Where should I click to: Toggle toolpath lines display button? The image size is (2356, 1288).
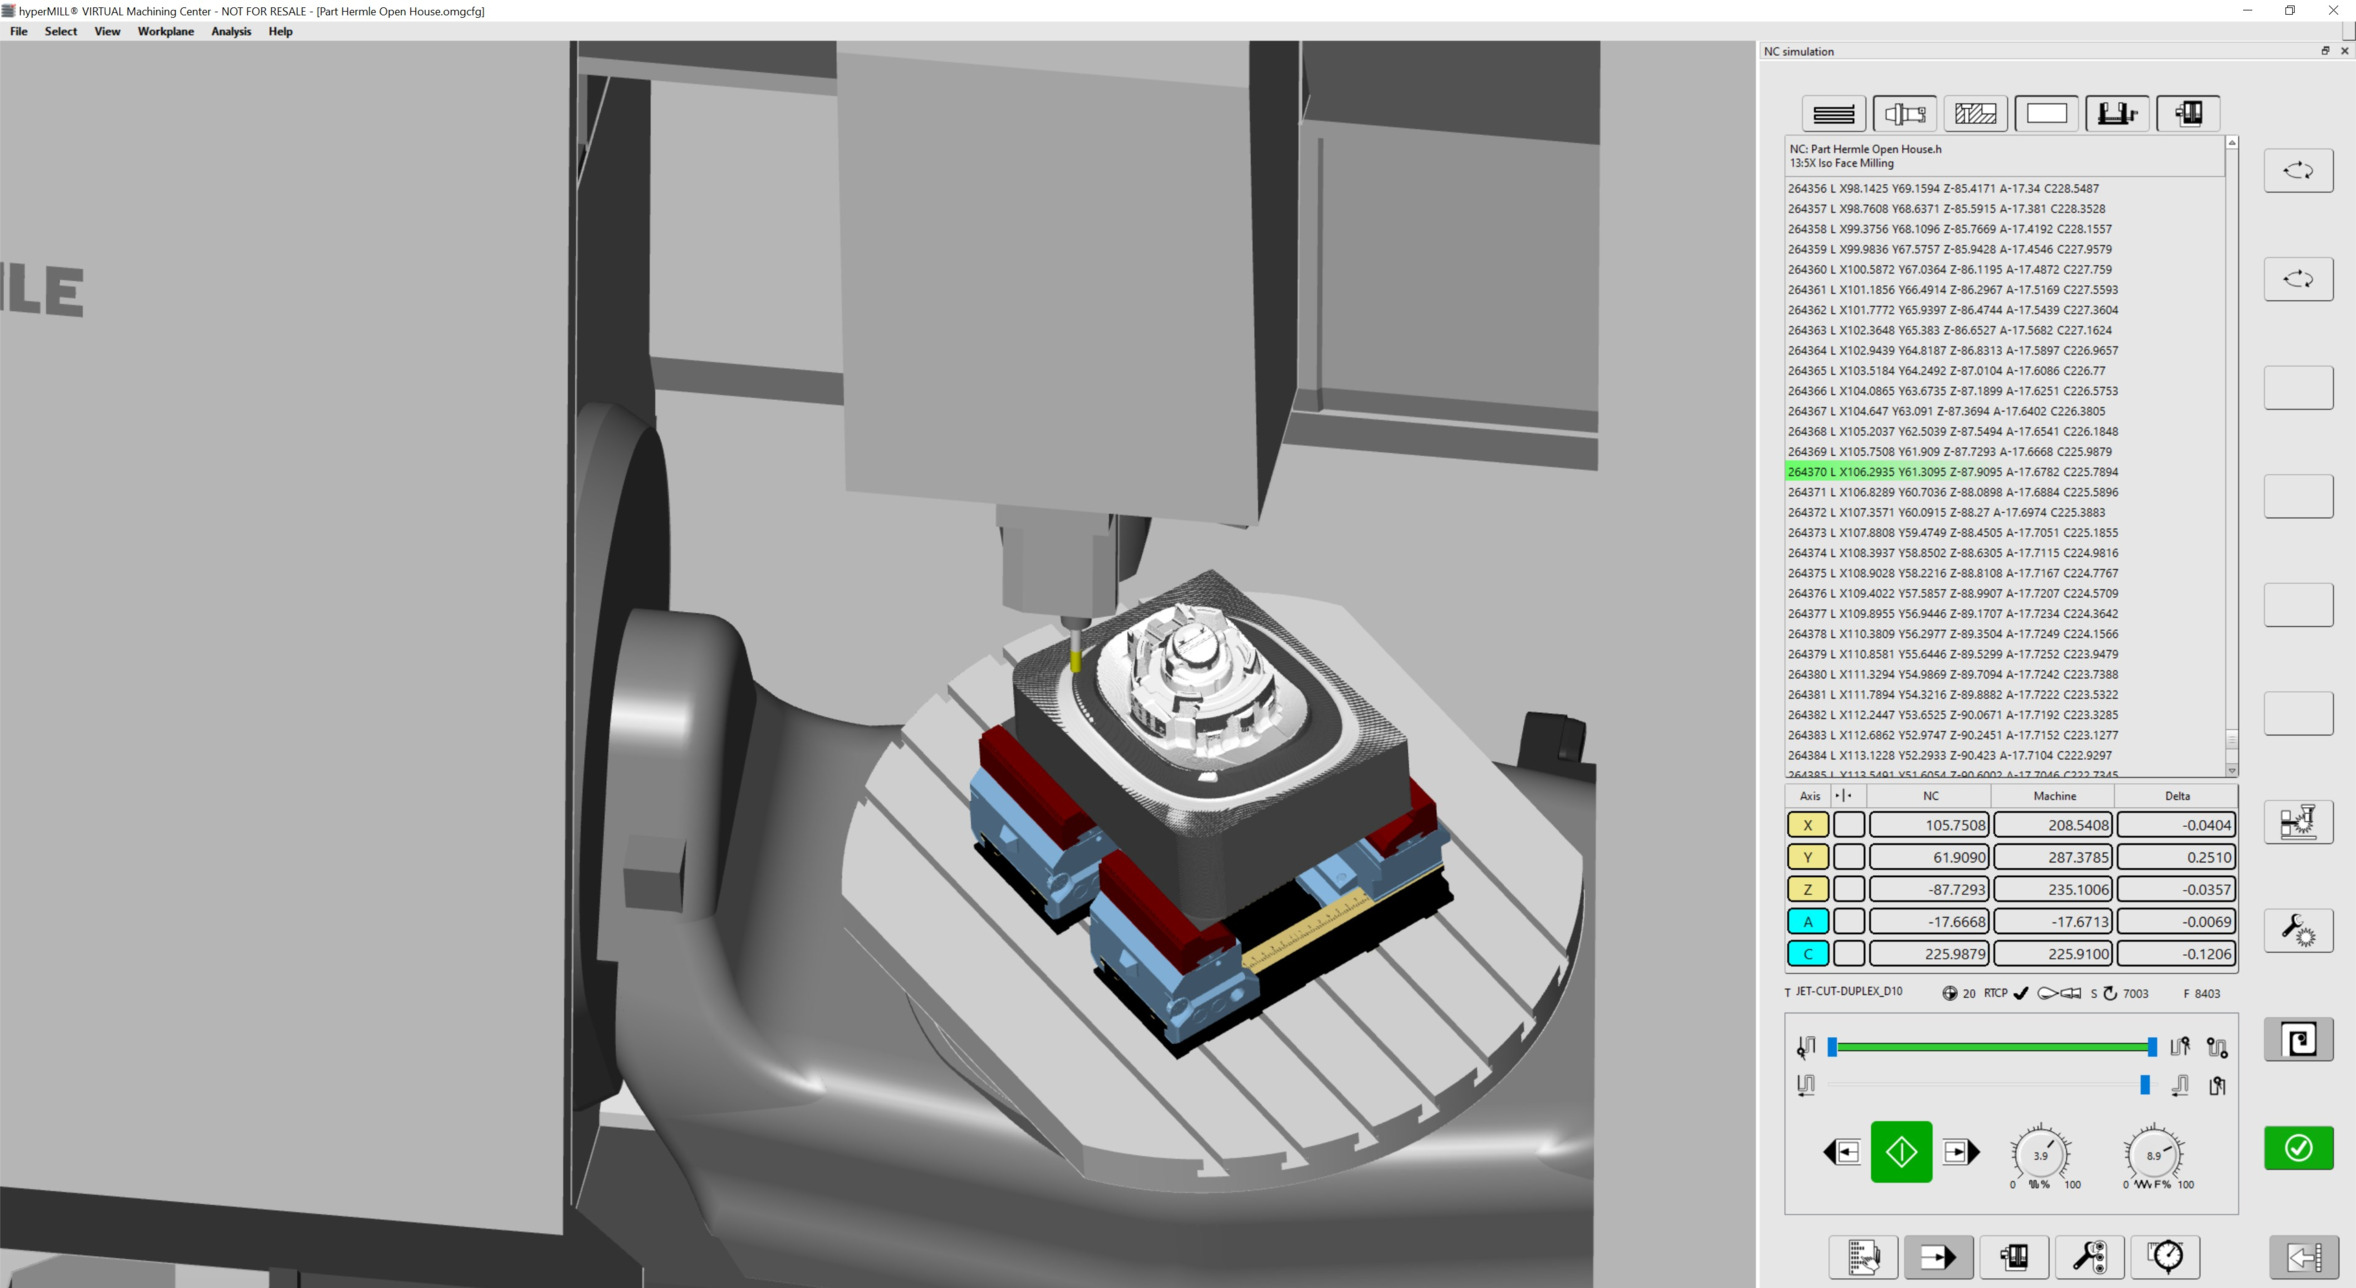(x=1833, y=114)
